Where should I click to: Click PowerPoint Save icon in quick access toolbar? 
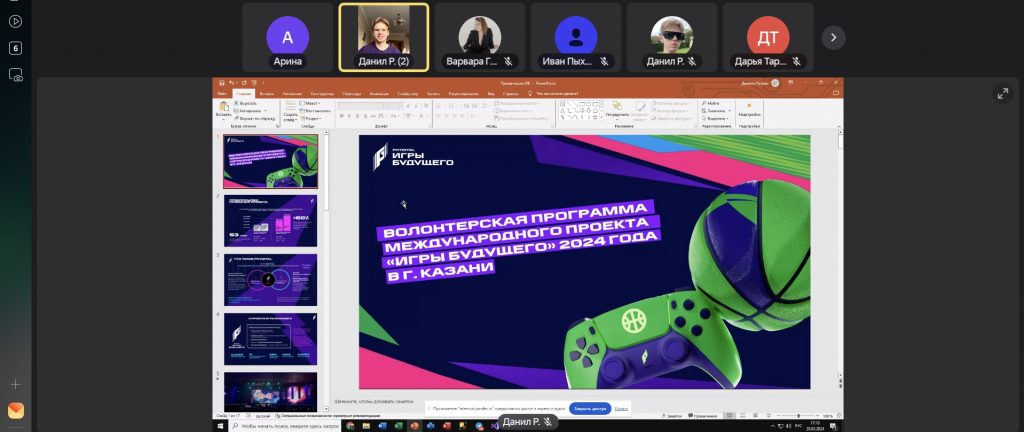pos(222,83)
